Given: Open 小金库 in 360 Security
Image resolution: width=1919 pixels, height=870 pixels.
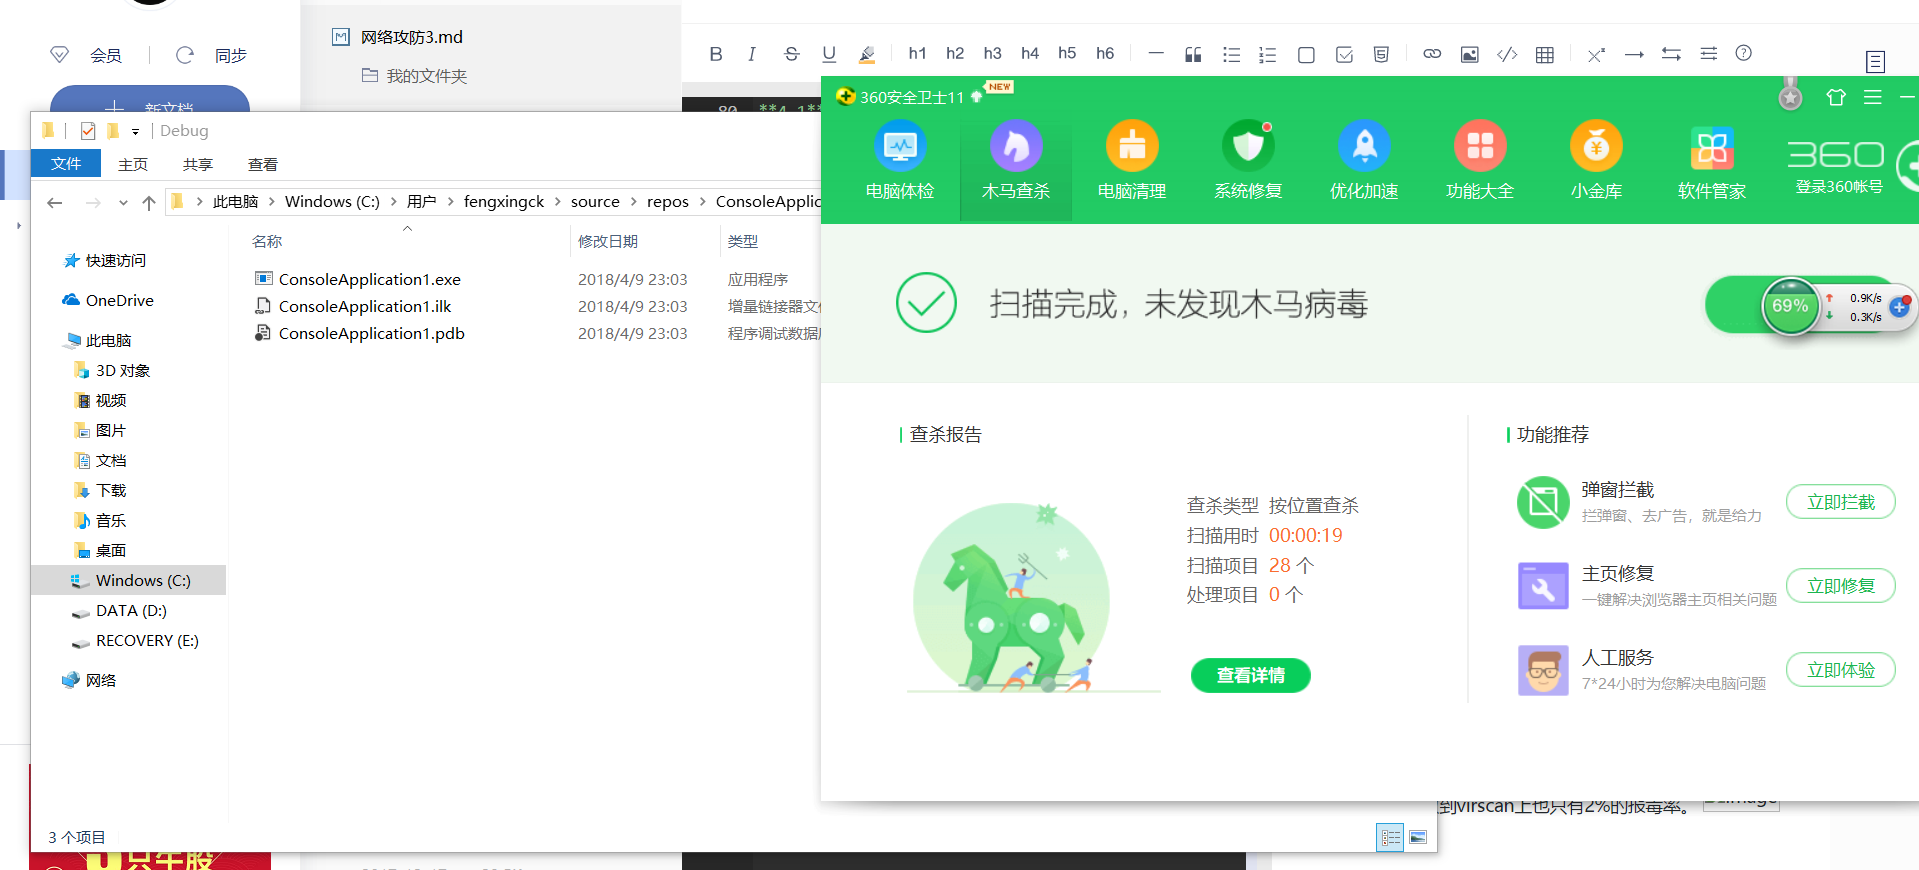Looking at the screenshot, I should [x=1596, y=160].
